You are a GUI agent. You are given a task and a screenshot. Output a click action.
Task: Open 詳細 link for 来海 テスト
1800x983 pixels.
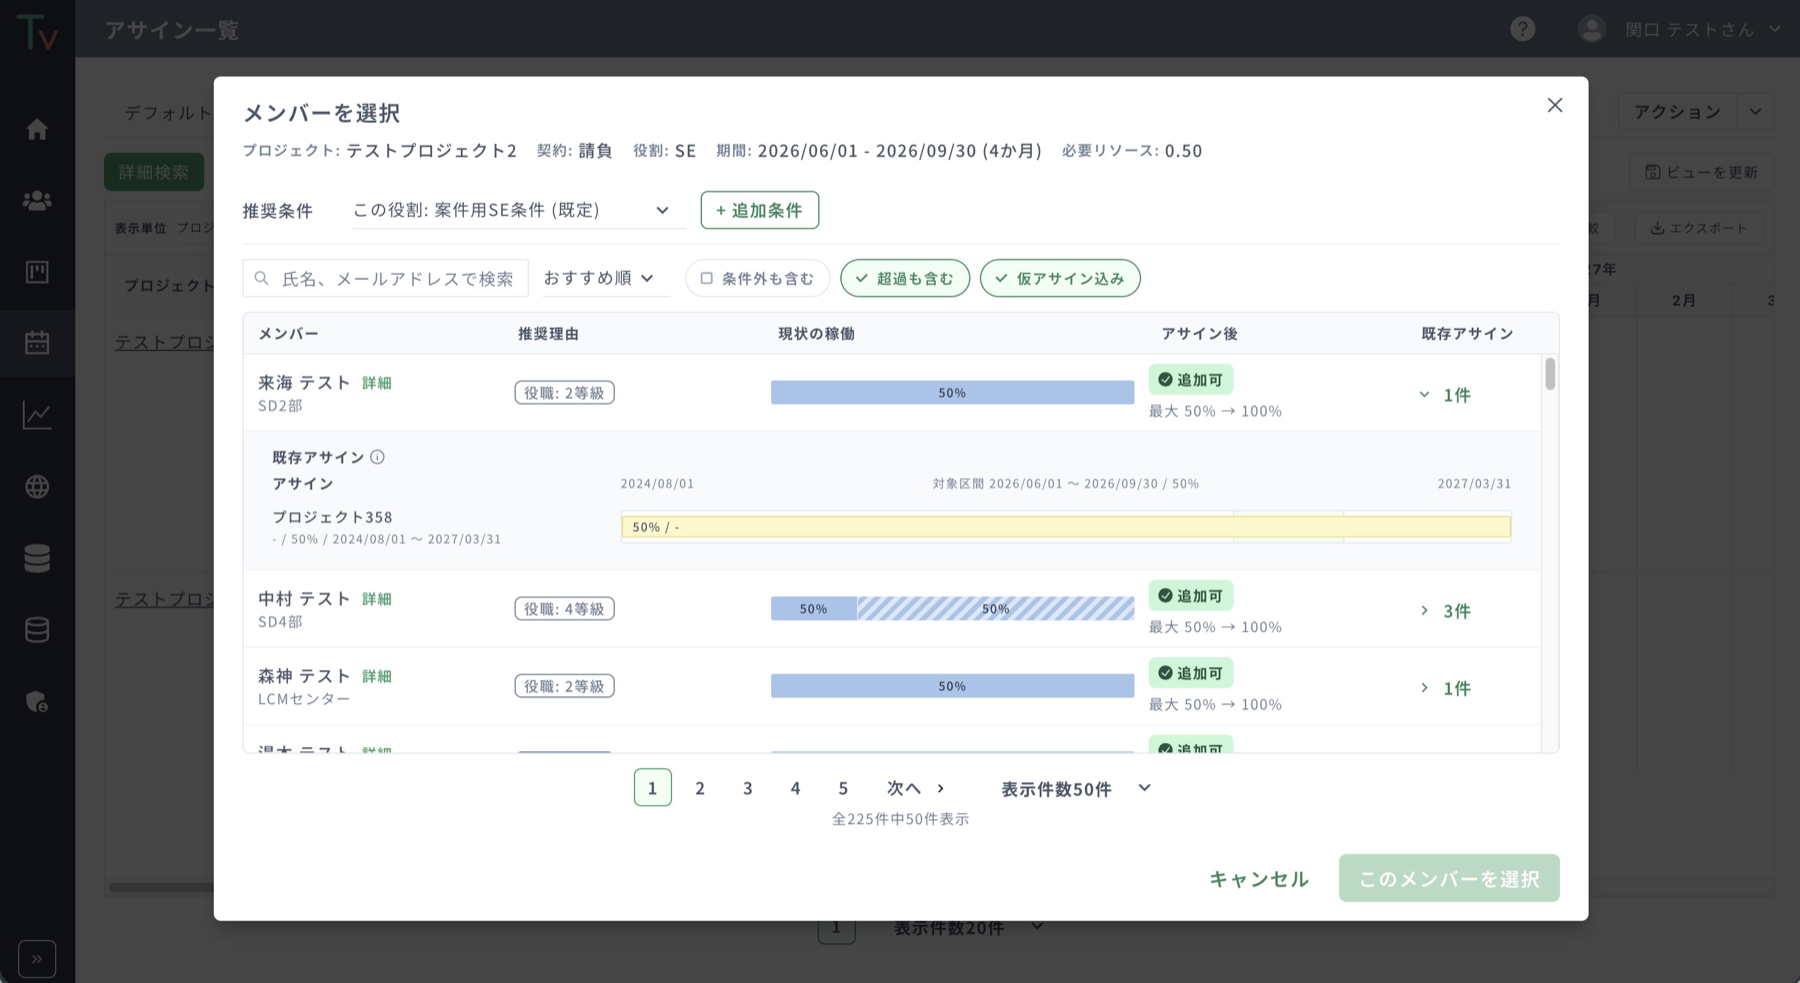click(x=377, y=383)
